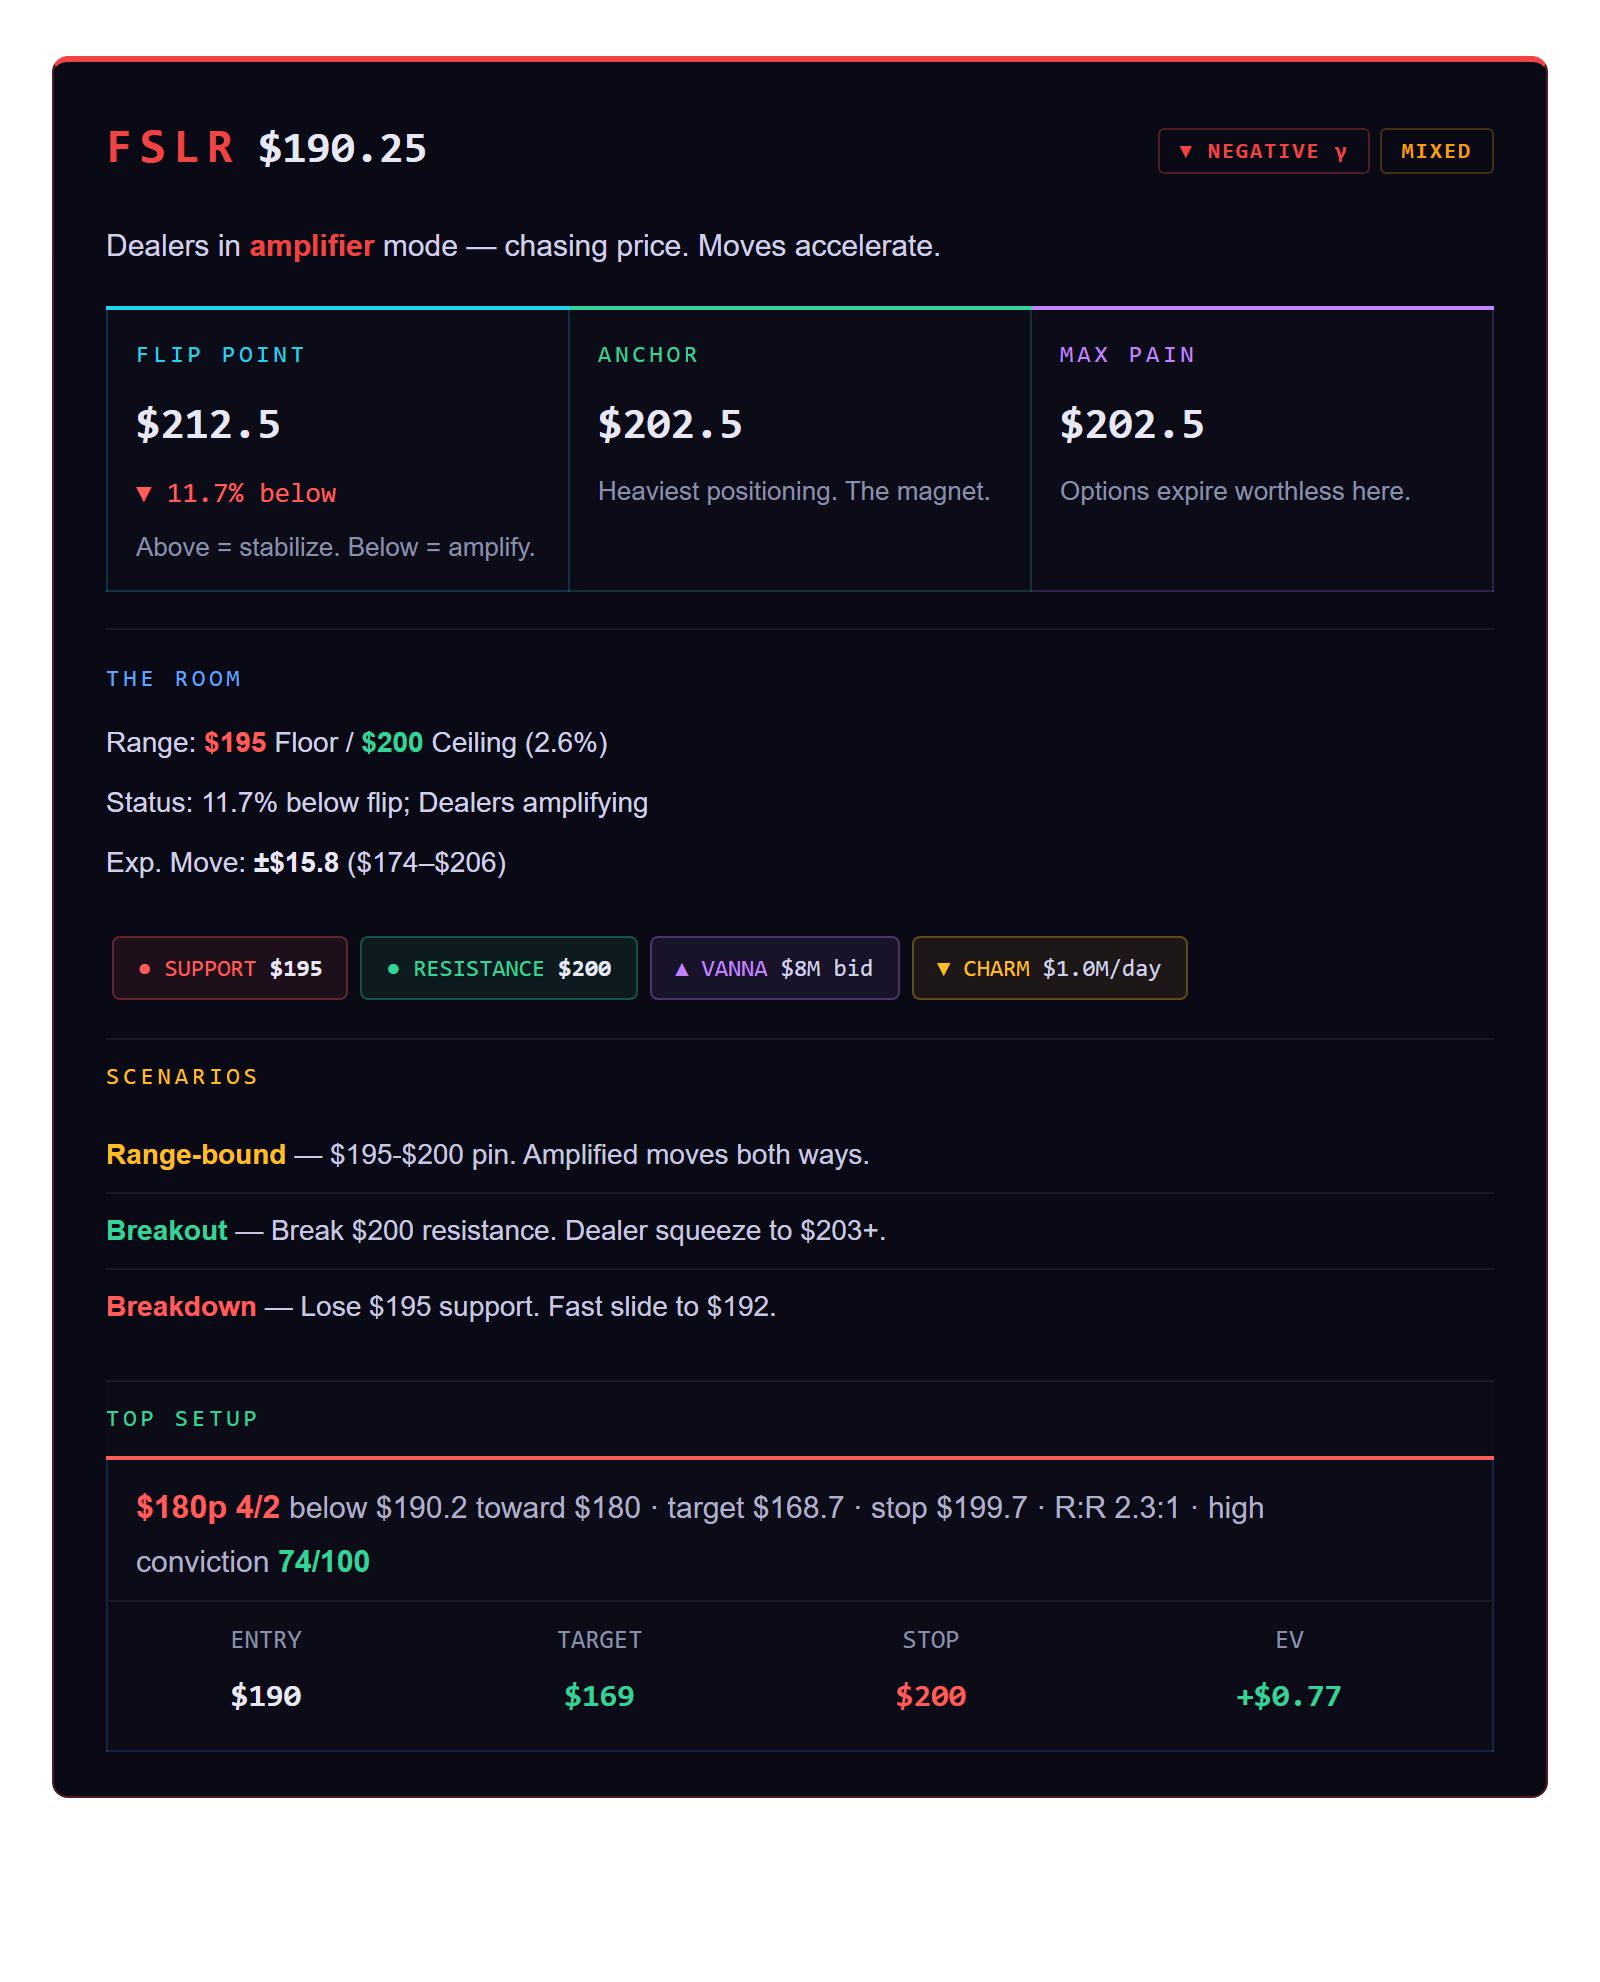The height and width of the screenshot is (1982, 1600).
Task: Click the ±$15.8 expected move value
Action: pos(296,863)
